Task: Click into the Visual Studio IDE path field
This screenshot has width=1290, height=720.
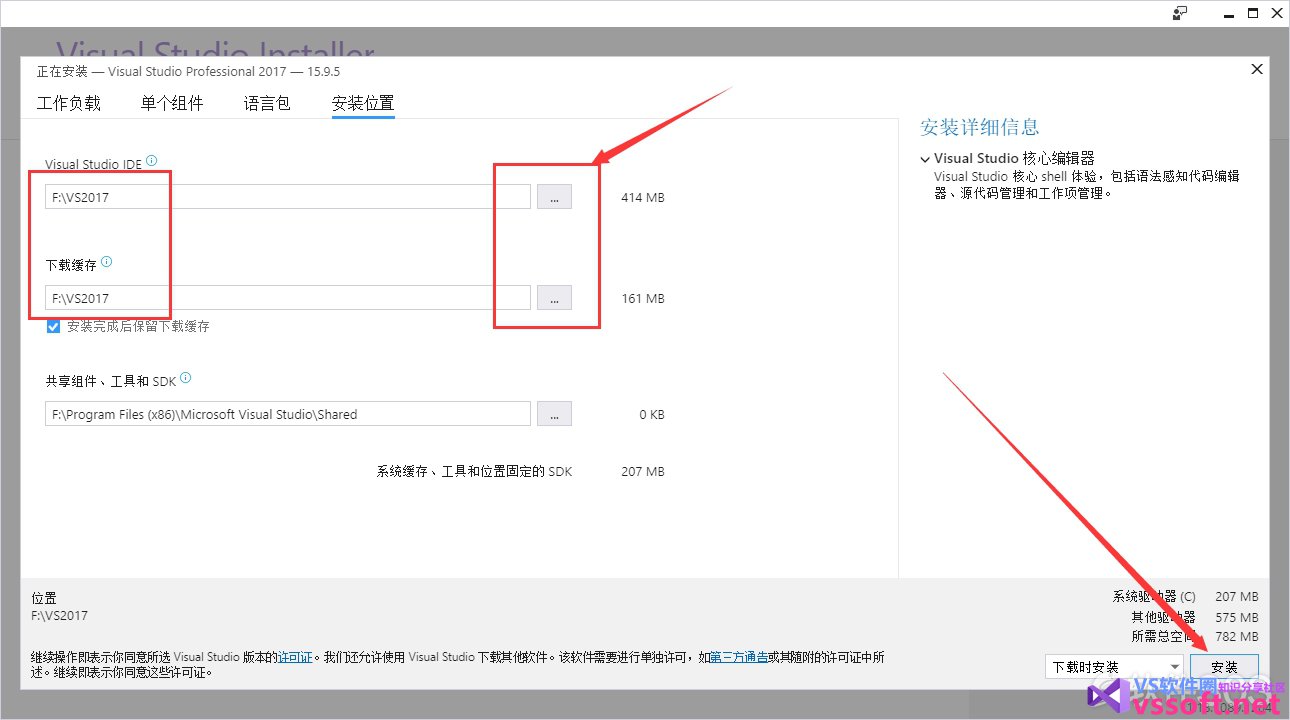Action: click(x=288, y=197)
